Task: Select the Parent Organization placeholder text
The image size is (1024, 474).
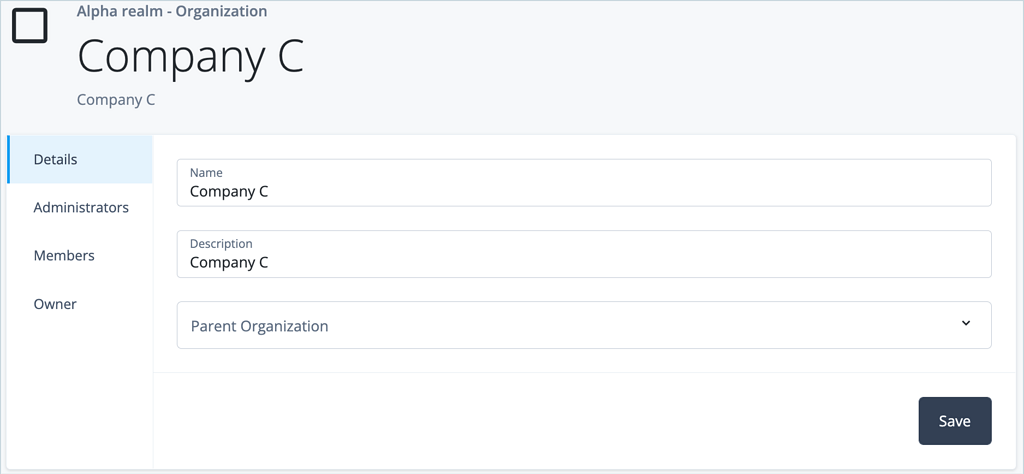Action: tap(259, 326)
